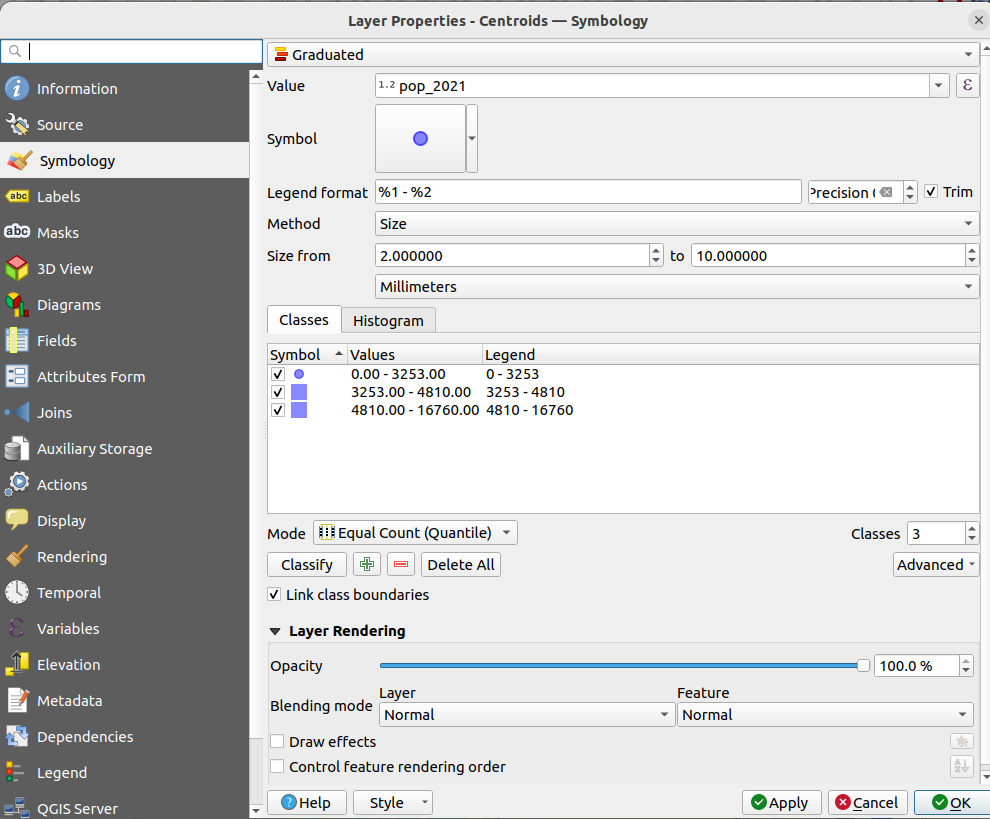Open the QGIS Server icon
This screenshot has width=990, height=819.
[x=17, y=808]
